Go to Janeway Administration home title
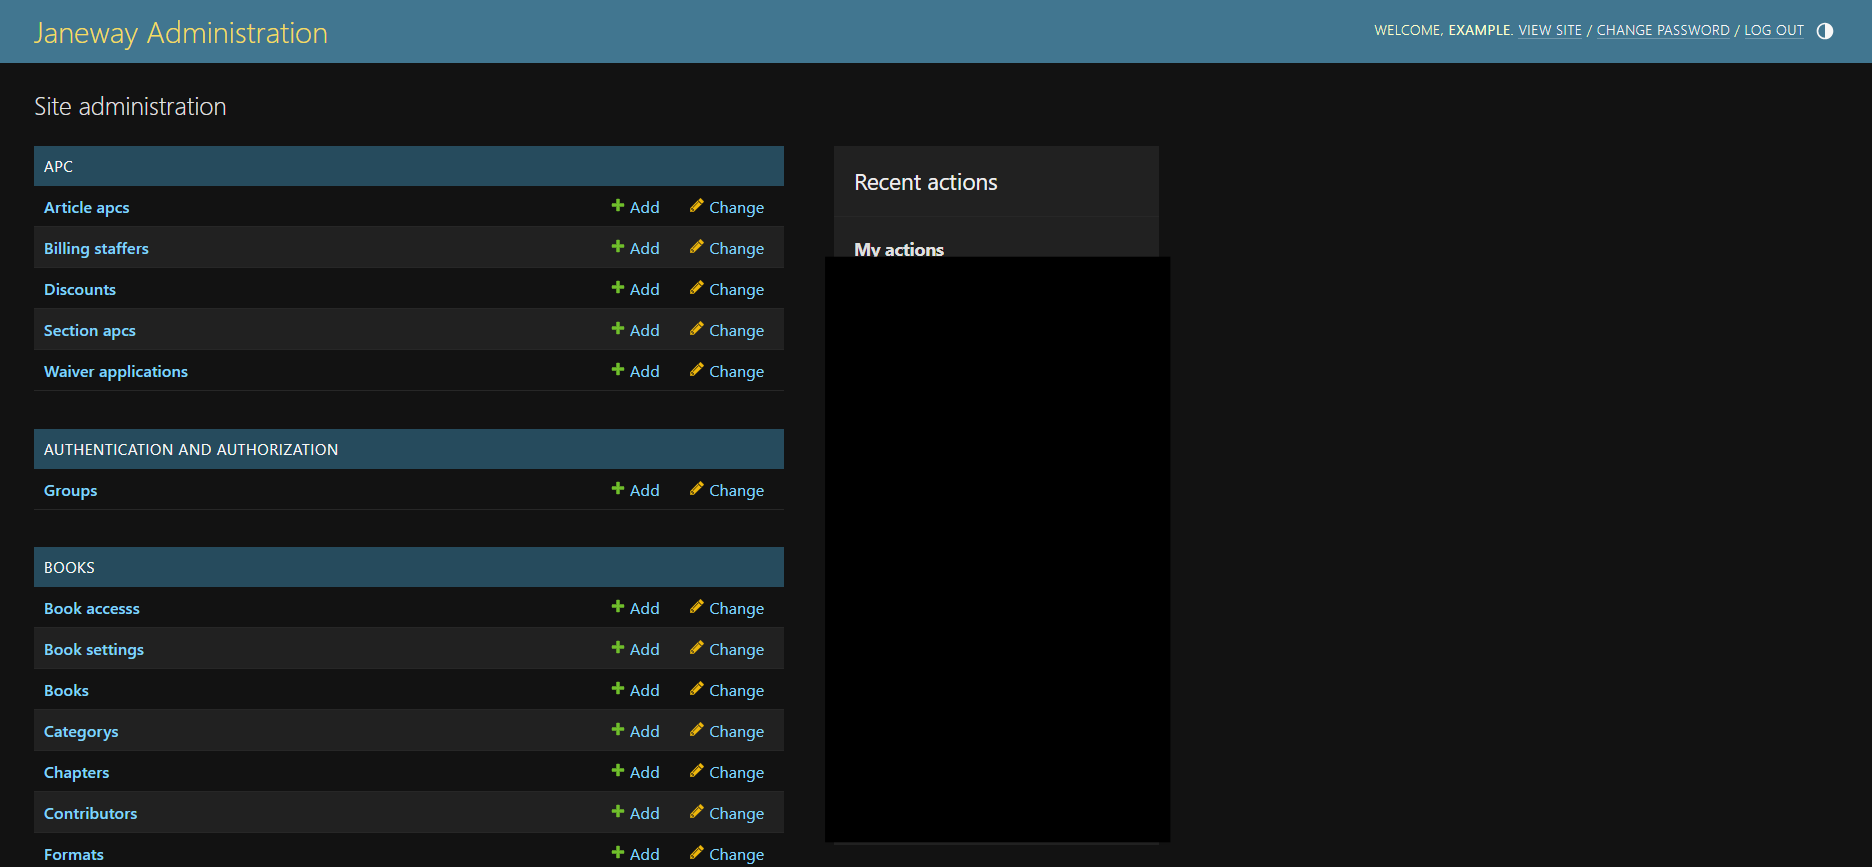 coord(181,32)
